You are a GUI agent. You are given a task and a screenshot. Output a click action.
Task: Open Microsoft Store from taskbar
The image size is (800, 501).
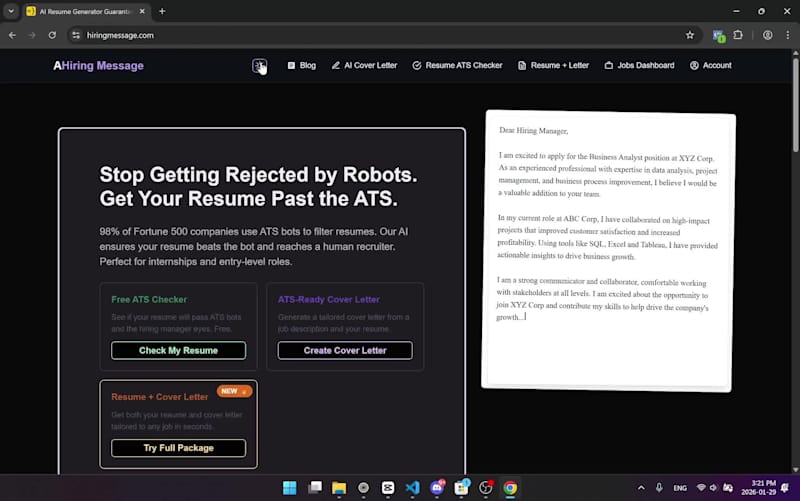pos(462,488)
